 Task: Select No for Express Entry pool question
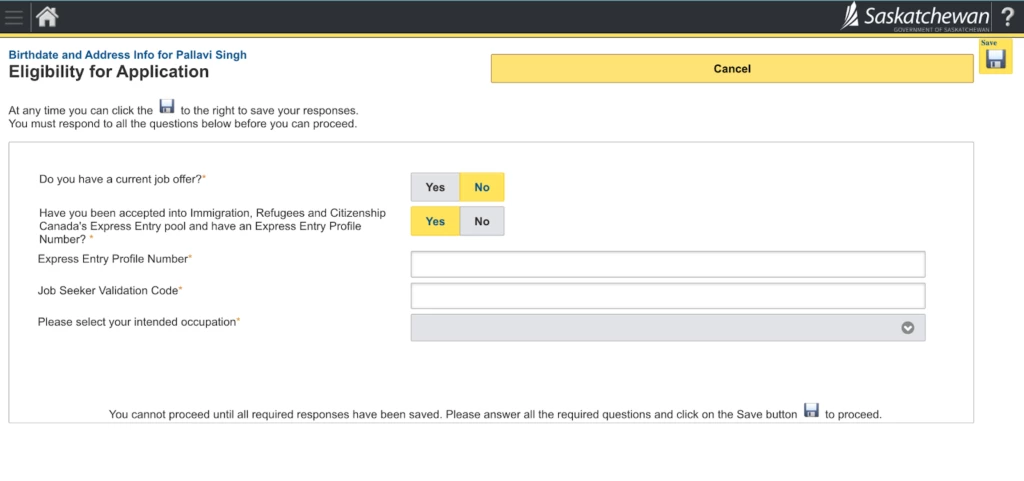[x=482, y=221]
